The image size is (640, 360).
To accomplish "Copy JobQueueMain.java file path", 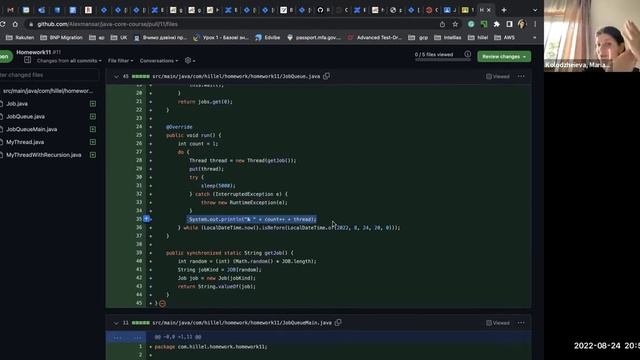I will [x=338, y=322].
